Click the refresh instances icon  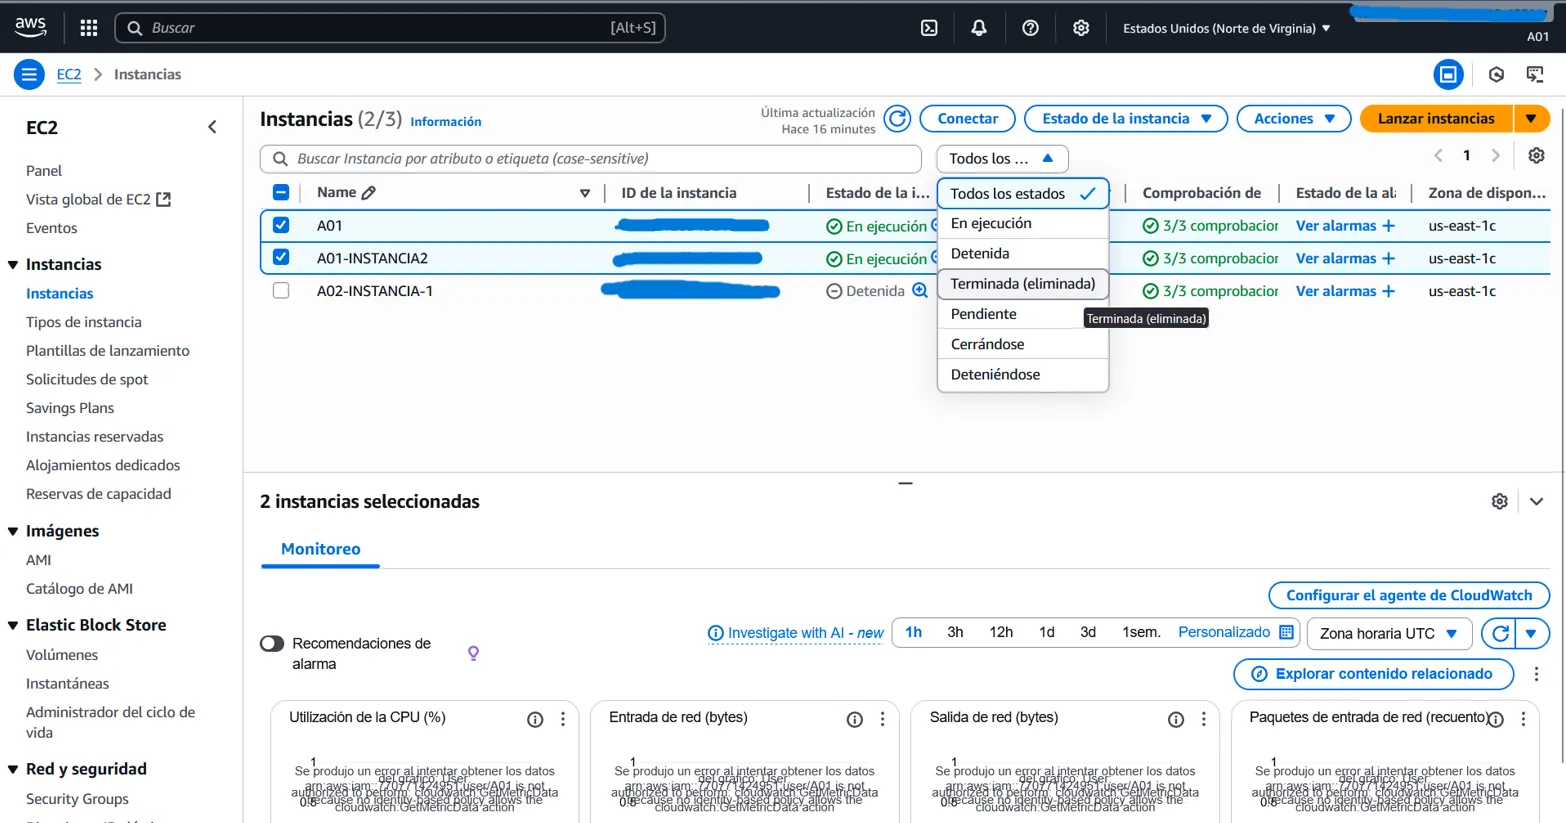(897, 119)
